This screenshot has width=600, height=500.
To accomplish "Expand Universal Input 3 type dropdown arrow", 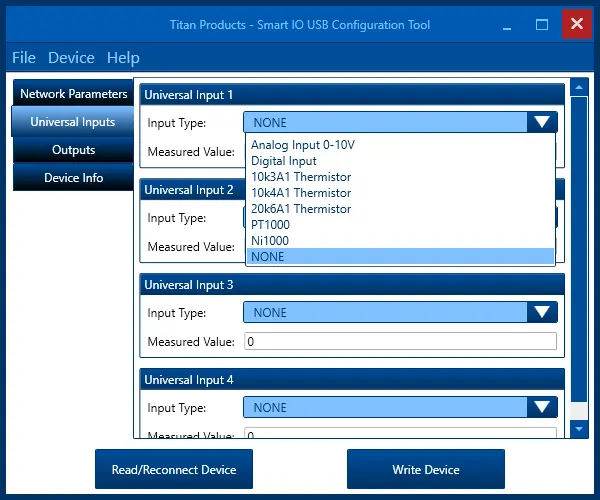I will click(x=542, y=313).
